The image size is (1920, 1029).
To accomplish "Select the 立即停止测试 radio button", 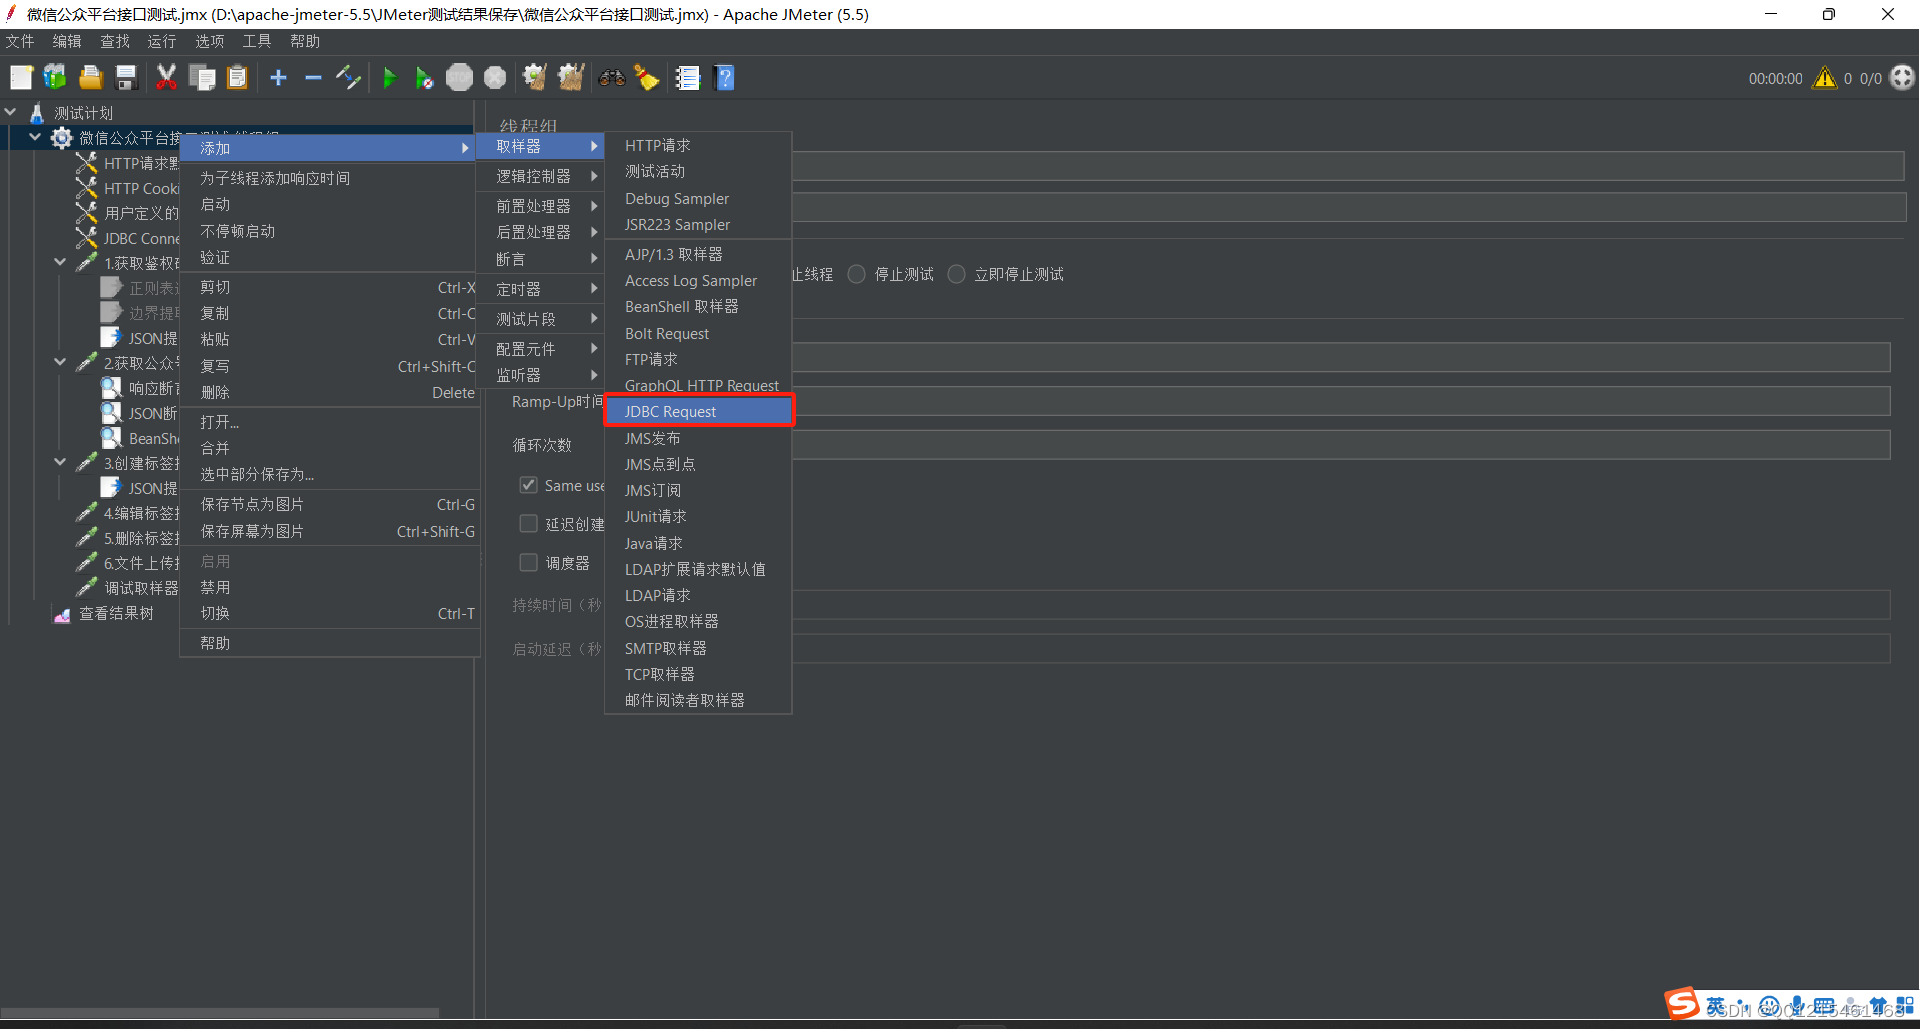I will pyautogui.click(x=957, y=274).
